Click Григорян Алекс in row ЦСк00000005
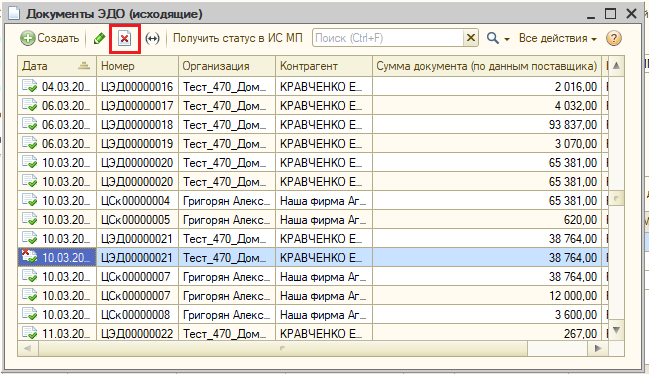 pyautogui.click(x=226, y=220)
